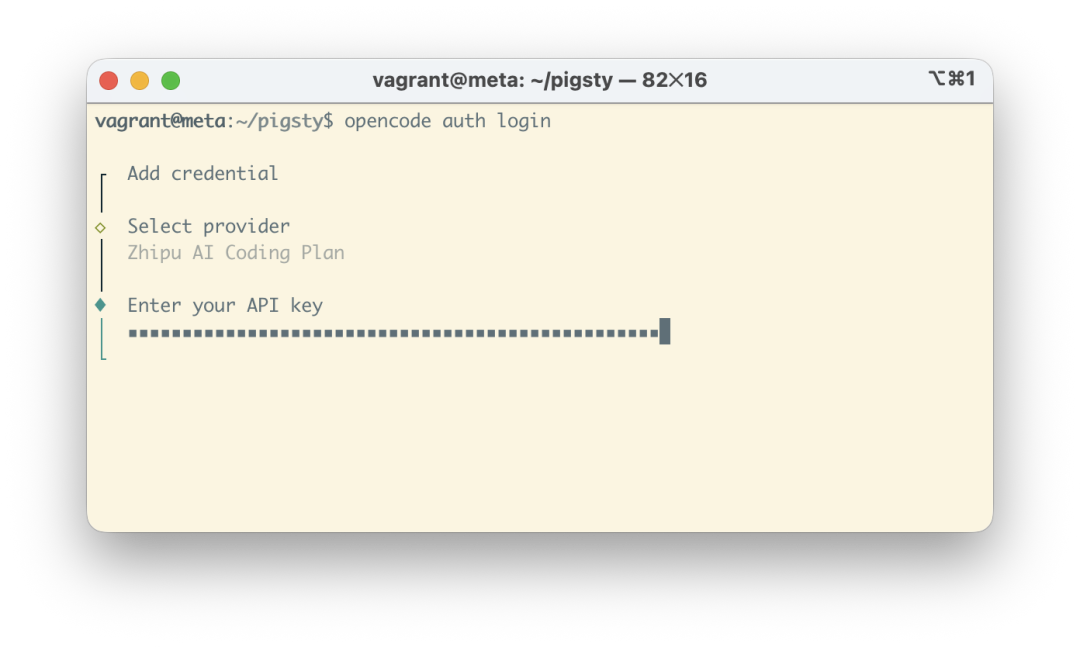Click the yellow minimize window button
This screenshot has width=1080, height=647.
point(140,81)
